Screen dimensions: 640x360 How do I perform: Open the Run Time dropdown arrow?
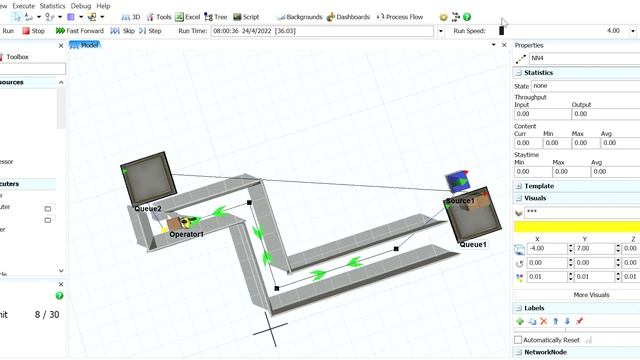coord(440,31)
